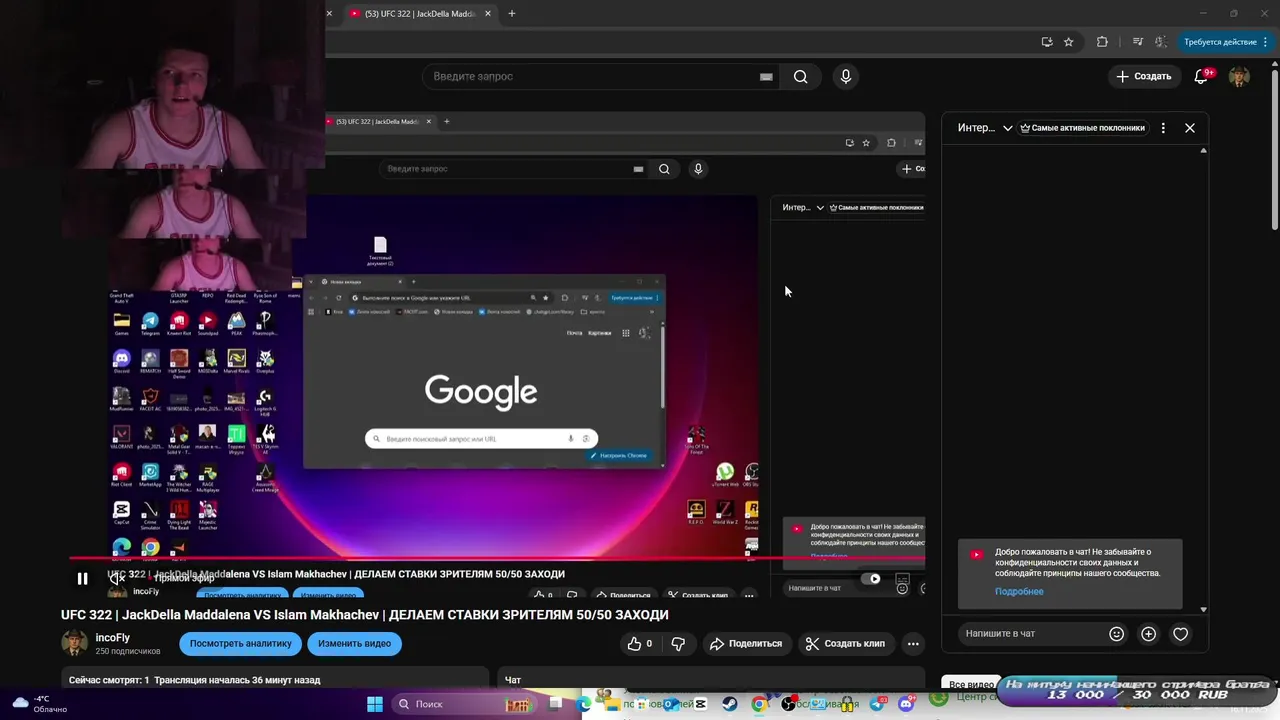Click the install app icon in address bar
Screen dimensions: 1280x720
tap(1046, 42)
